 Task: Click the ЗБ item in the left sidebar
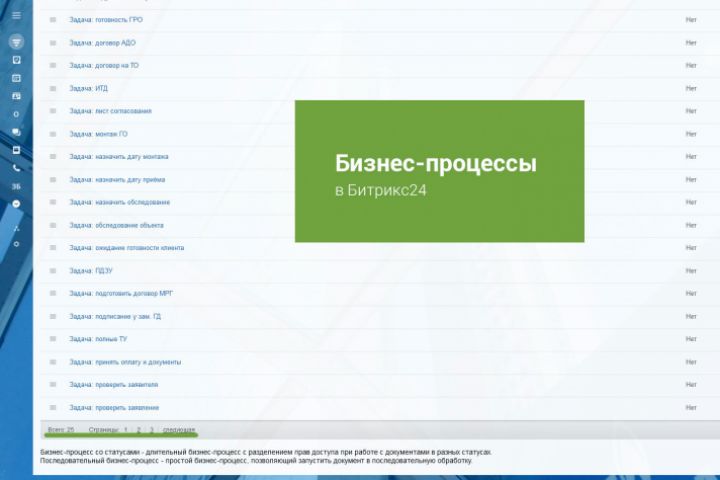tap(16, 186)
